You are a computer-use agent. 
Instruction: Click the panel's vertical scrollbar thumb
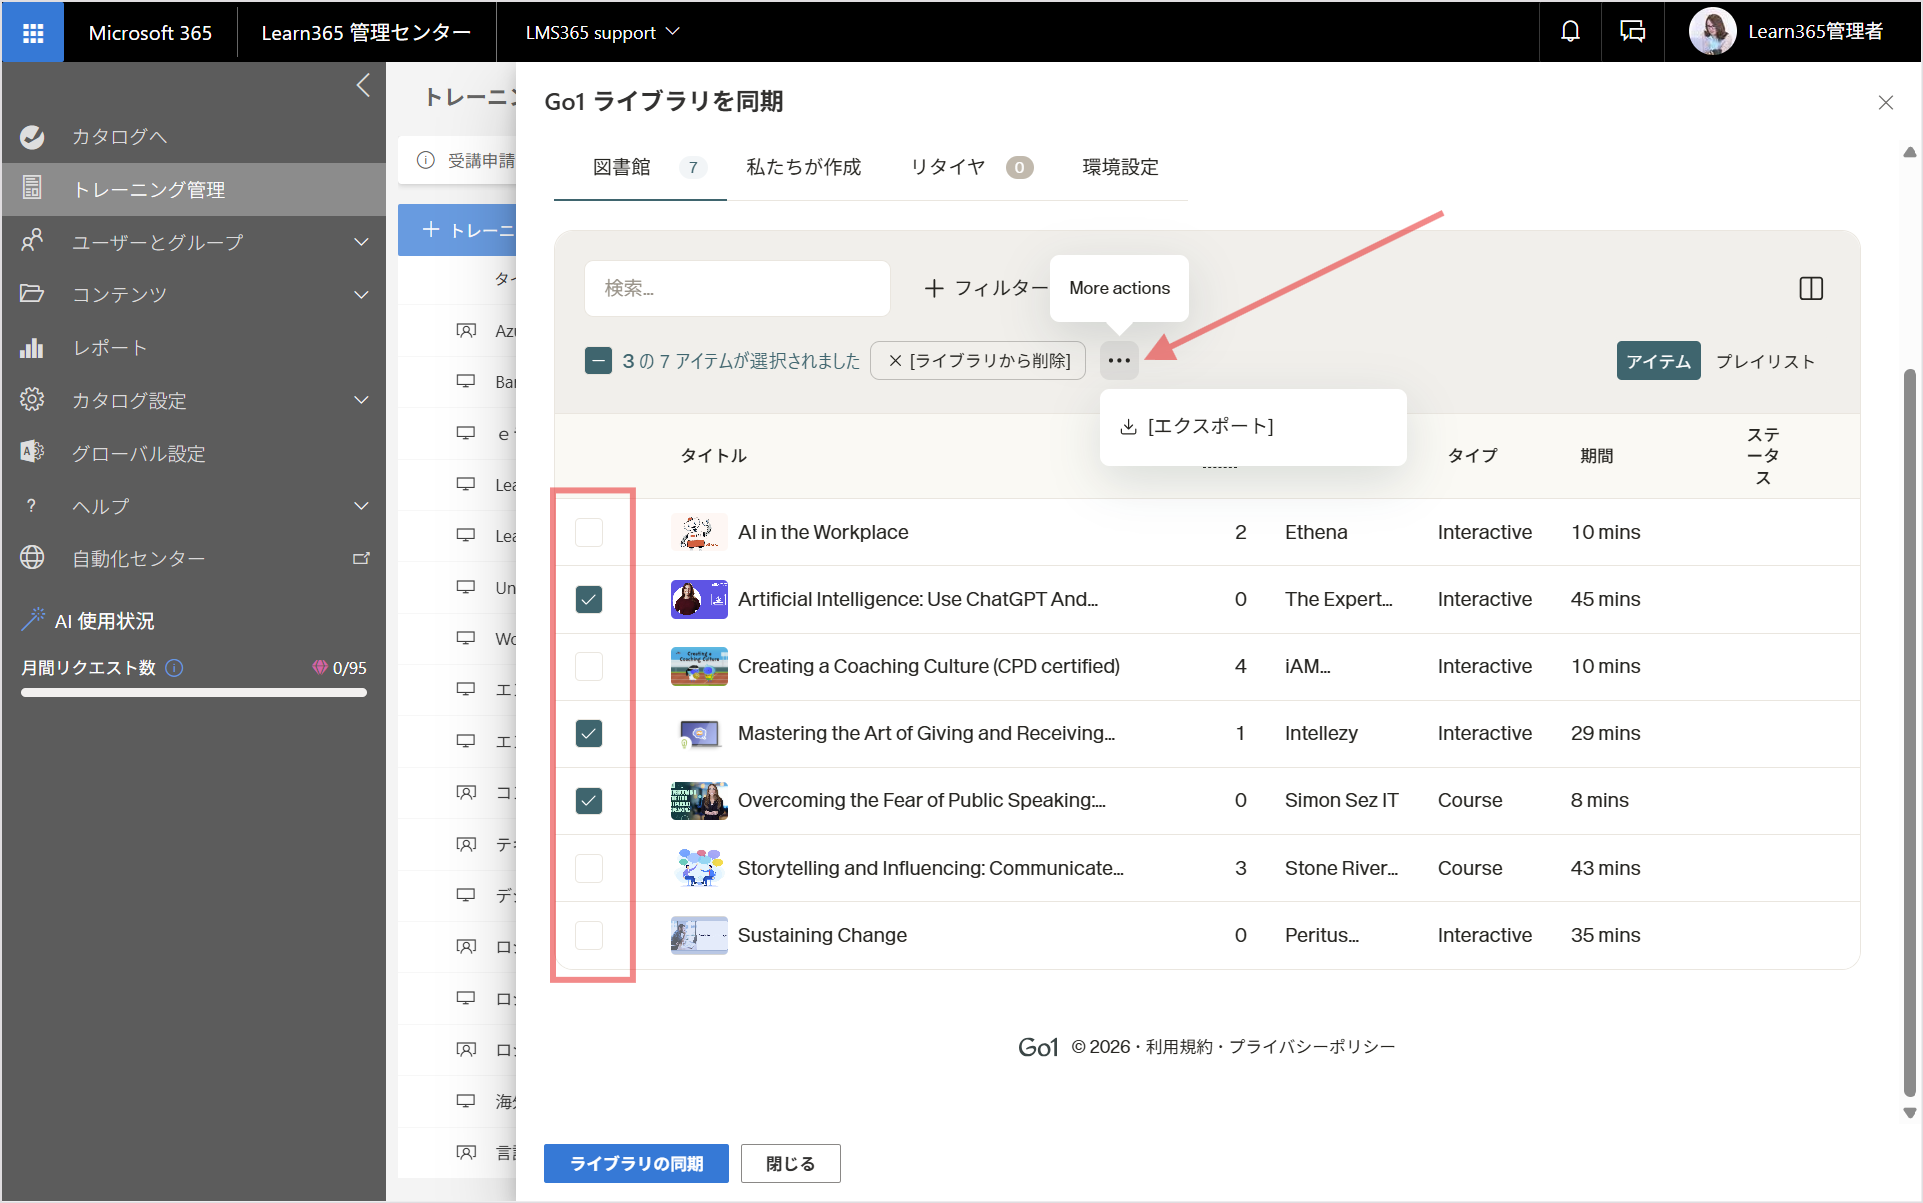pos(1909,733)
